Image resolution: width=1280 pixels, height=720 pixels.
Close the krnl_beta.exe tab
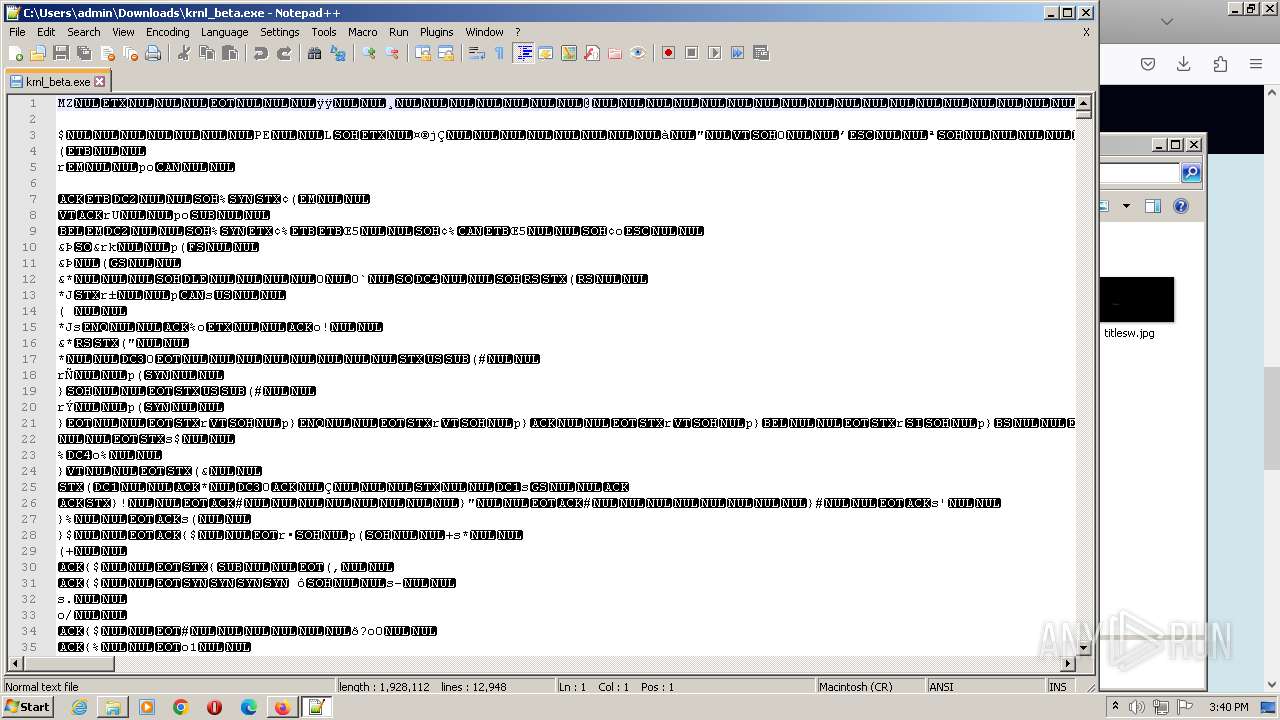click(x=100, y=82)
